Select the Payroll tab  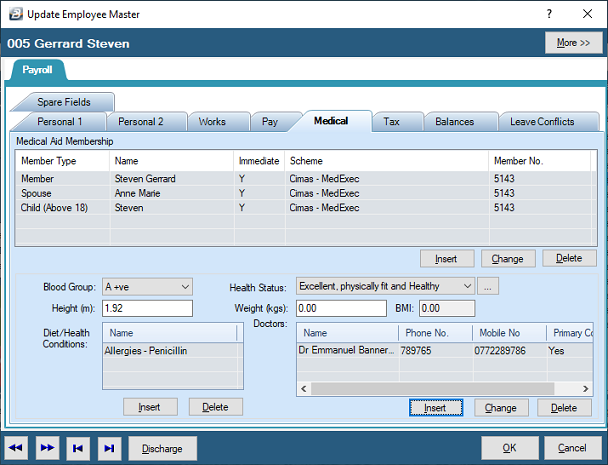point(37,70)
